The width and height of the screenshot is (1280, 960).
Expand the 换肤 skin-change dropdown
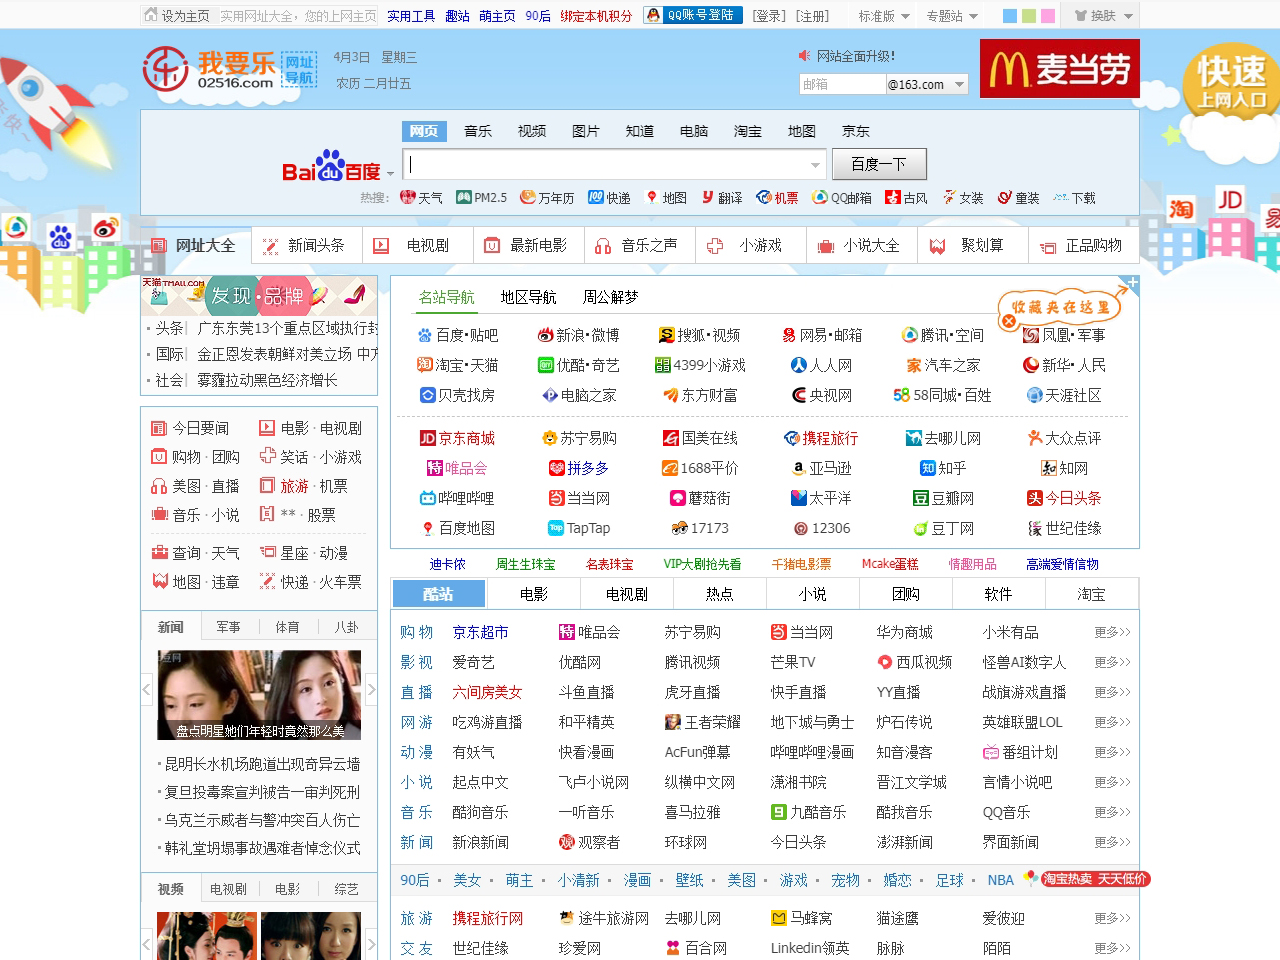coord(1100,15)
